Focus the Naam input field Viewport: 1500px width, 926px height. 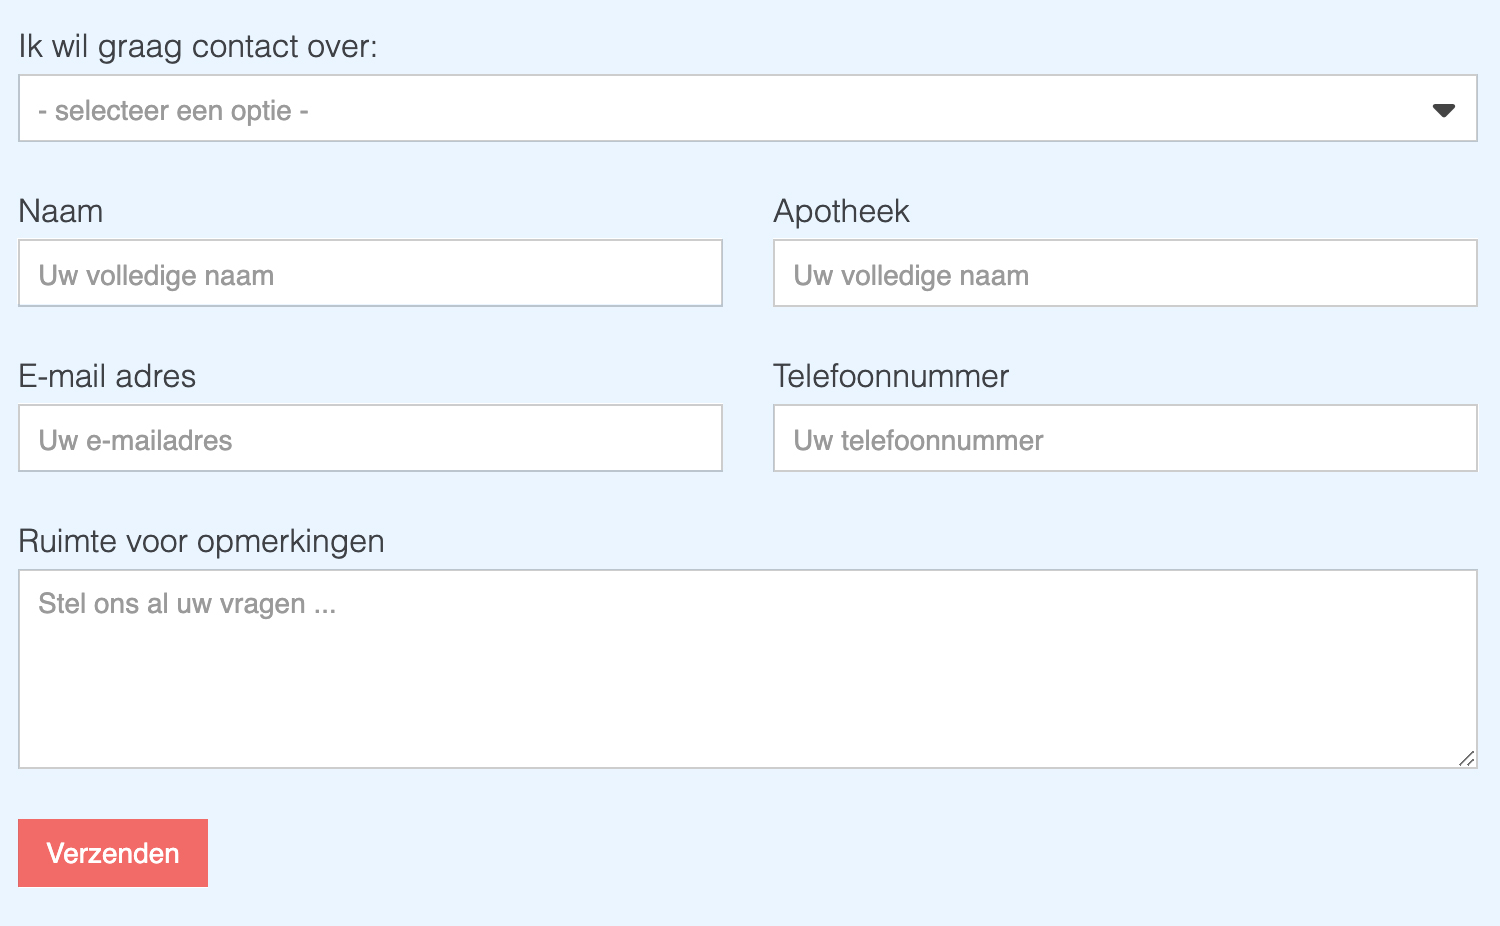(370, 273)
